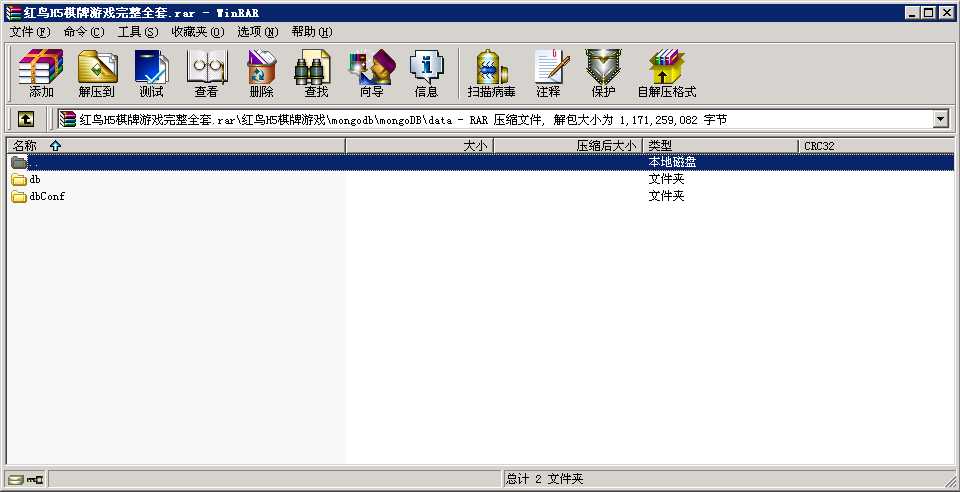Open the 注释 (Comment) tool
Image resolution: width=960 pixels, height=492 pixels.
click(x=548, y=73)
